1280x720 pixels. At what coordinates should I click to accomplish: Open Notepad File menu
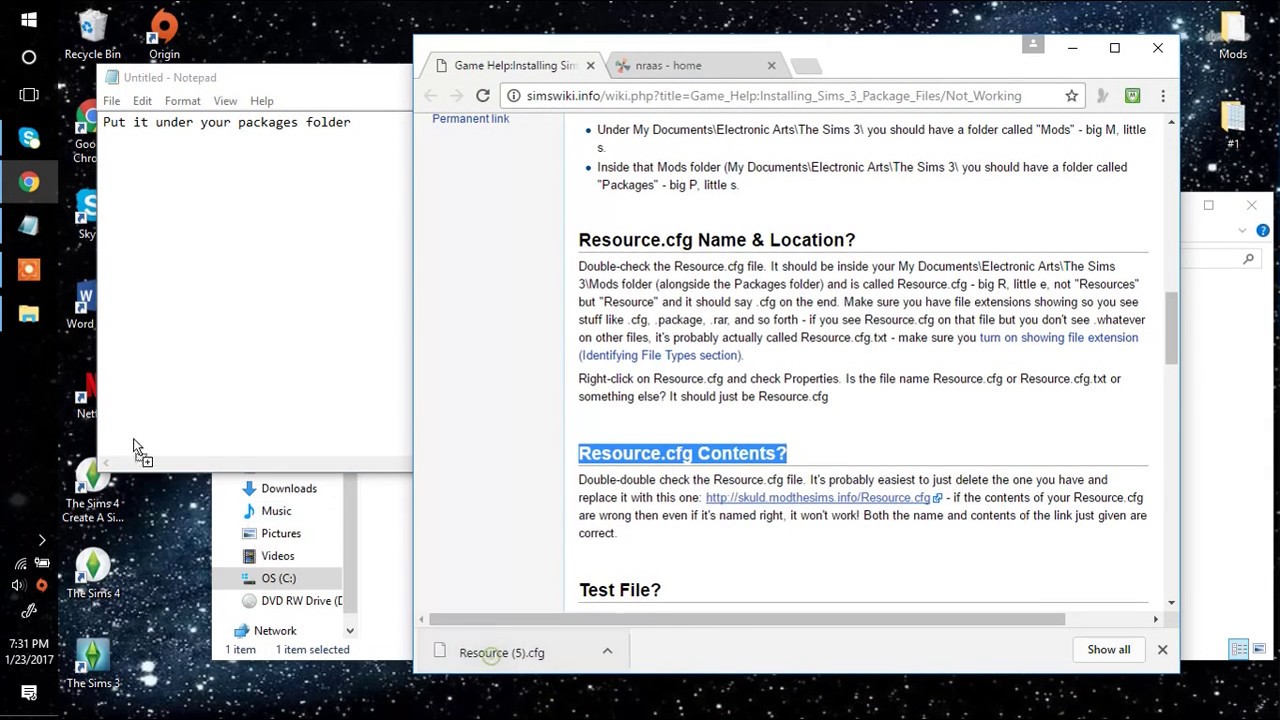click(111, 101)
